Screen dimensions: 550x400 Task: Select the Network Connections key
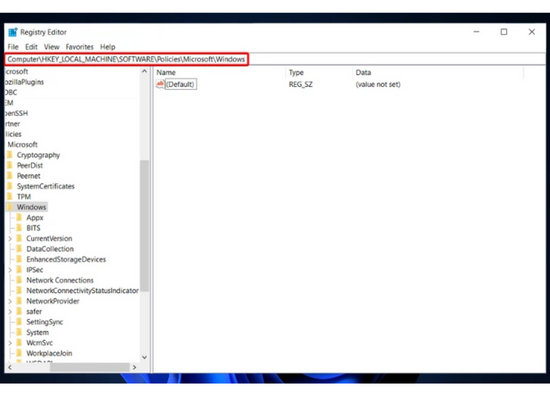tap(60, 280)
